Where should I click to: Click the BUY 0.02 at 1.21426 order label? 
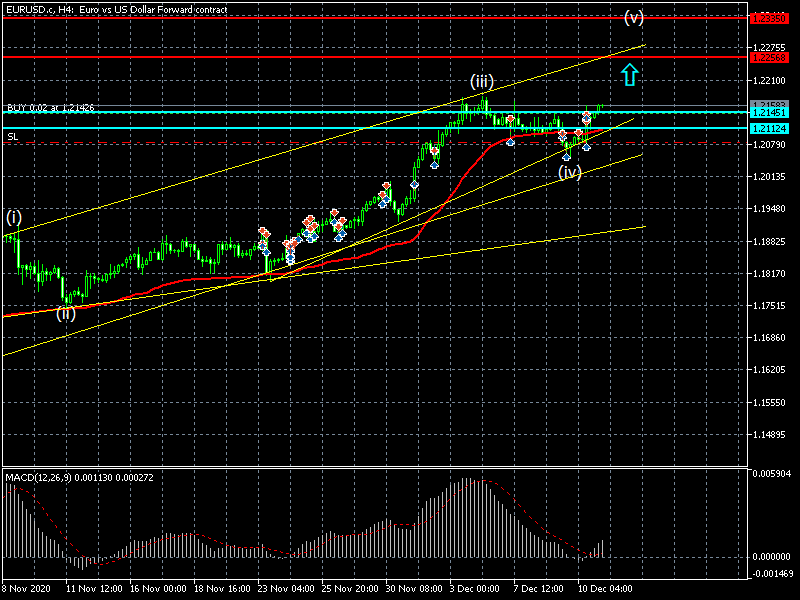pos(51,107)
